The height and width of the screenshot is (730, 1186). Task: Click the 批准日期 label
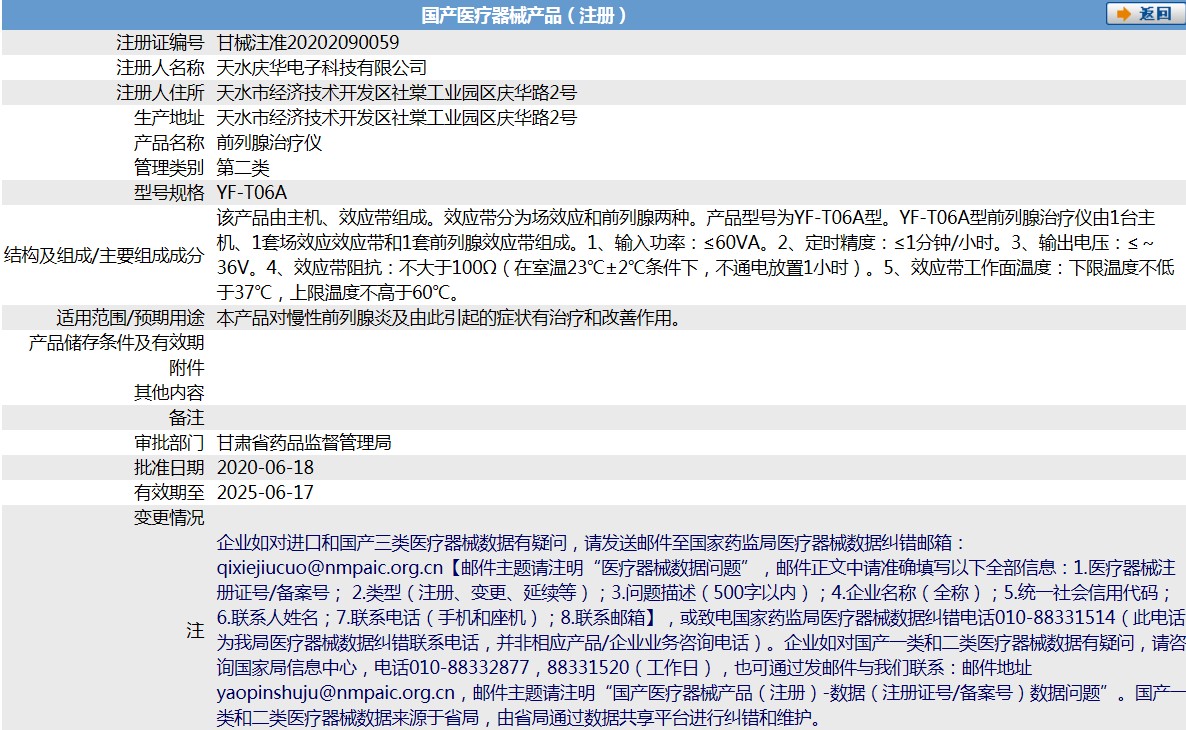pos(169,468)
